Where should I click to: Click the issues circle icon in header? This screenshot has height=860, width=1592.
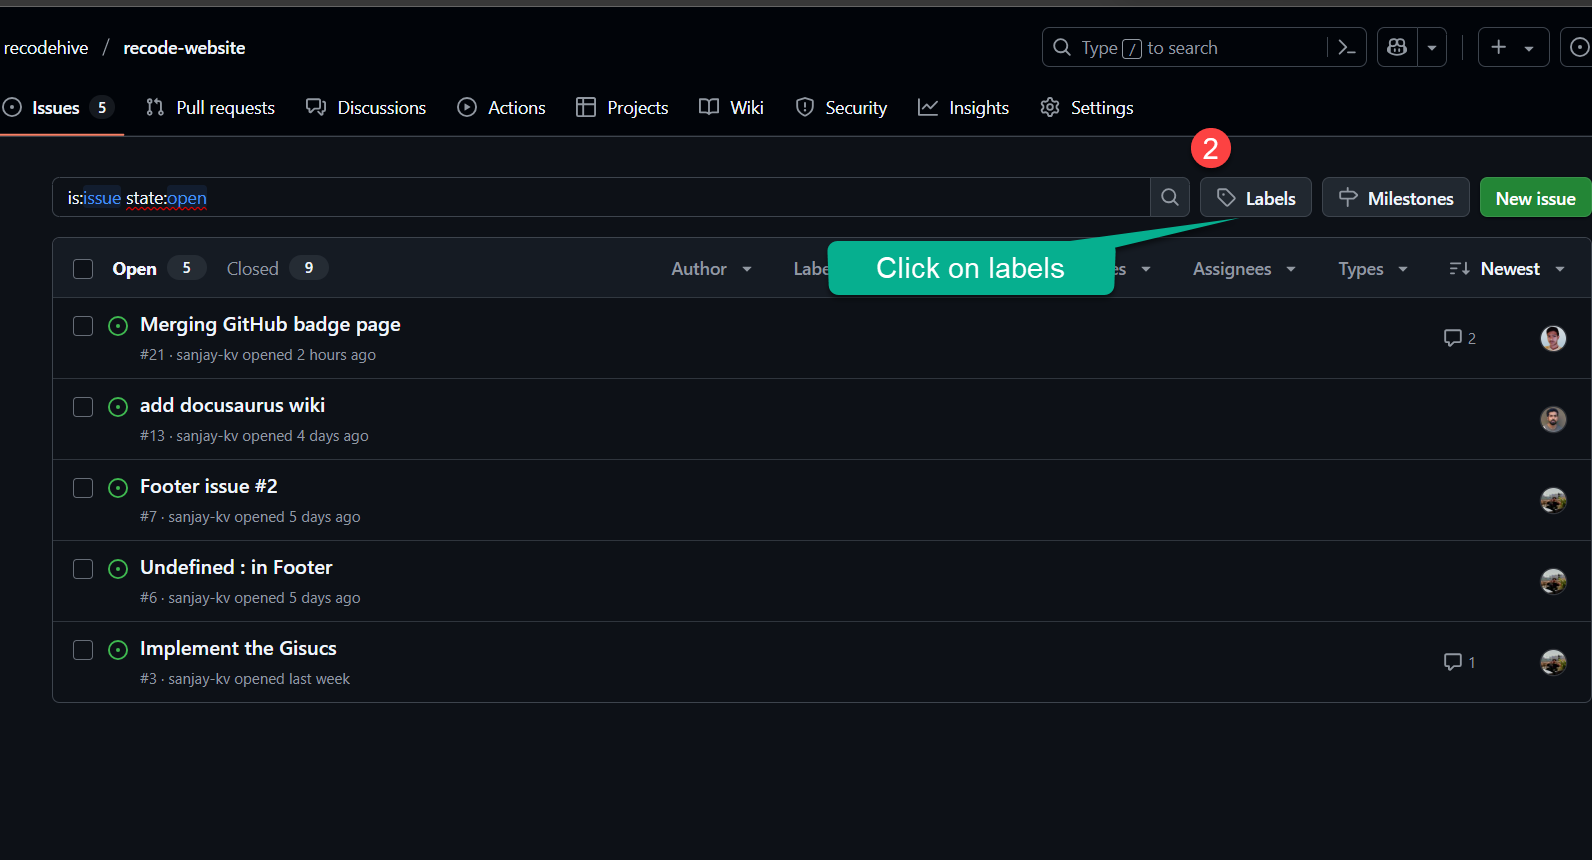coord(1578,47)
